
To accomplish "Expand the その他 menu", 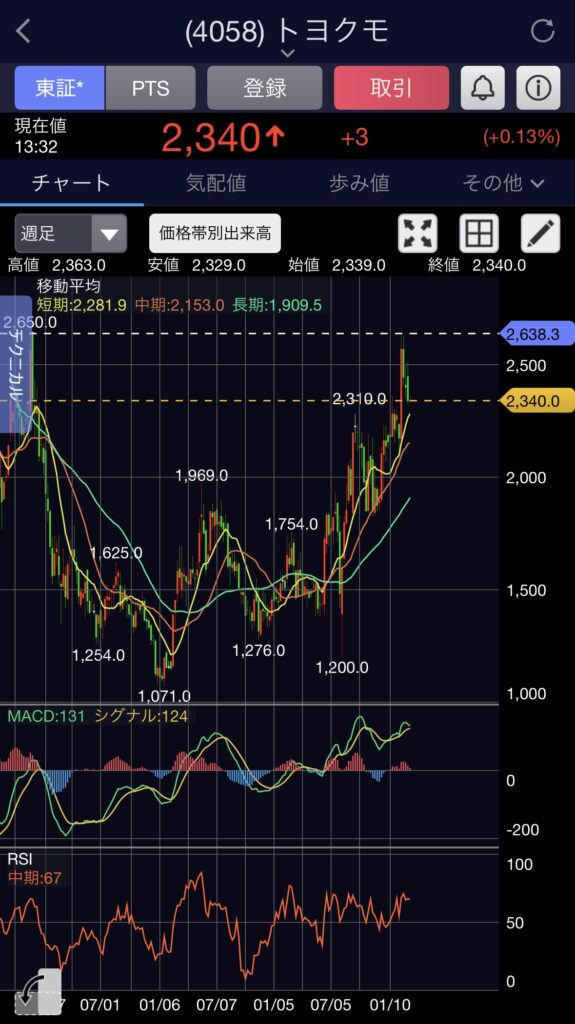I will [503, 183].
